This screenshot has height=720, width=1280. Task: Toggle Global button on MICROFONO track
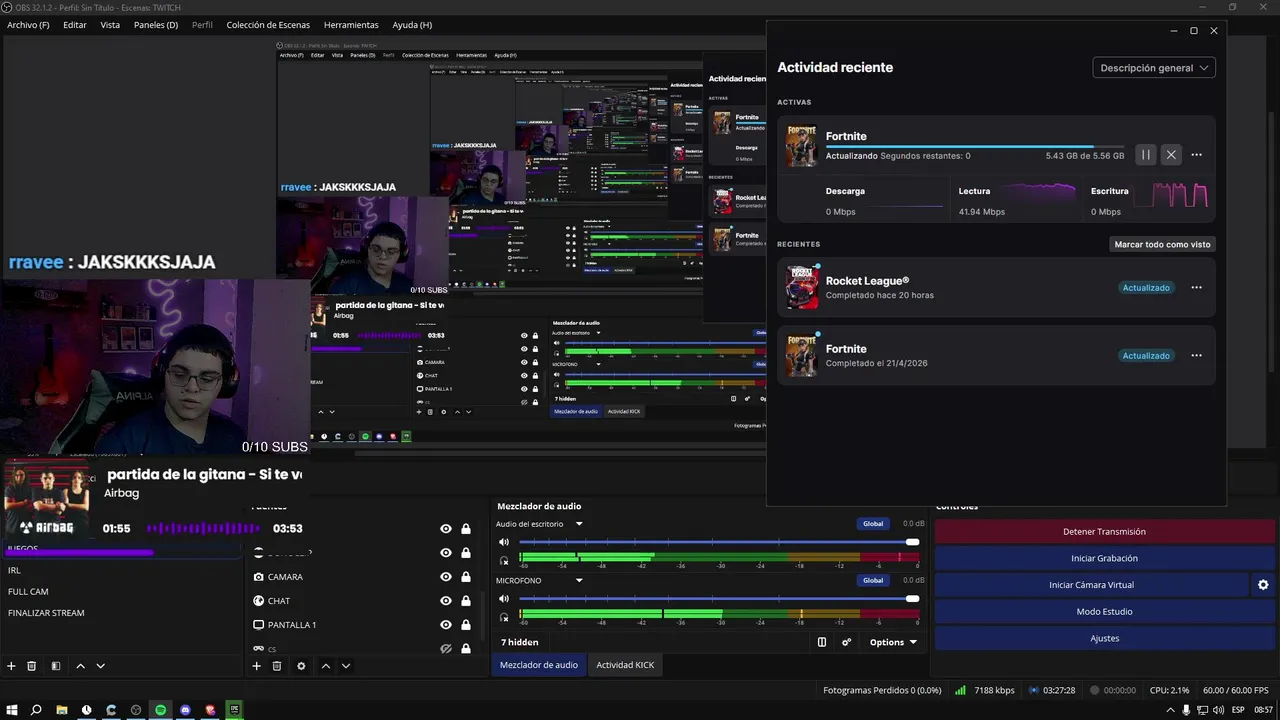tap(873, 580)
